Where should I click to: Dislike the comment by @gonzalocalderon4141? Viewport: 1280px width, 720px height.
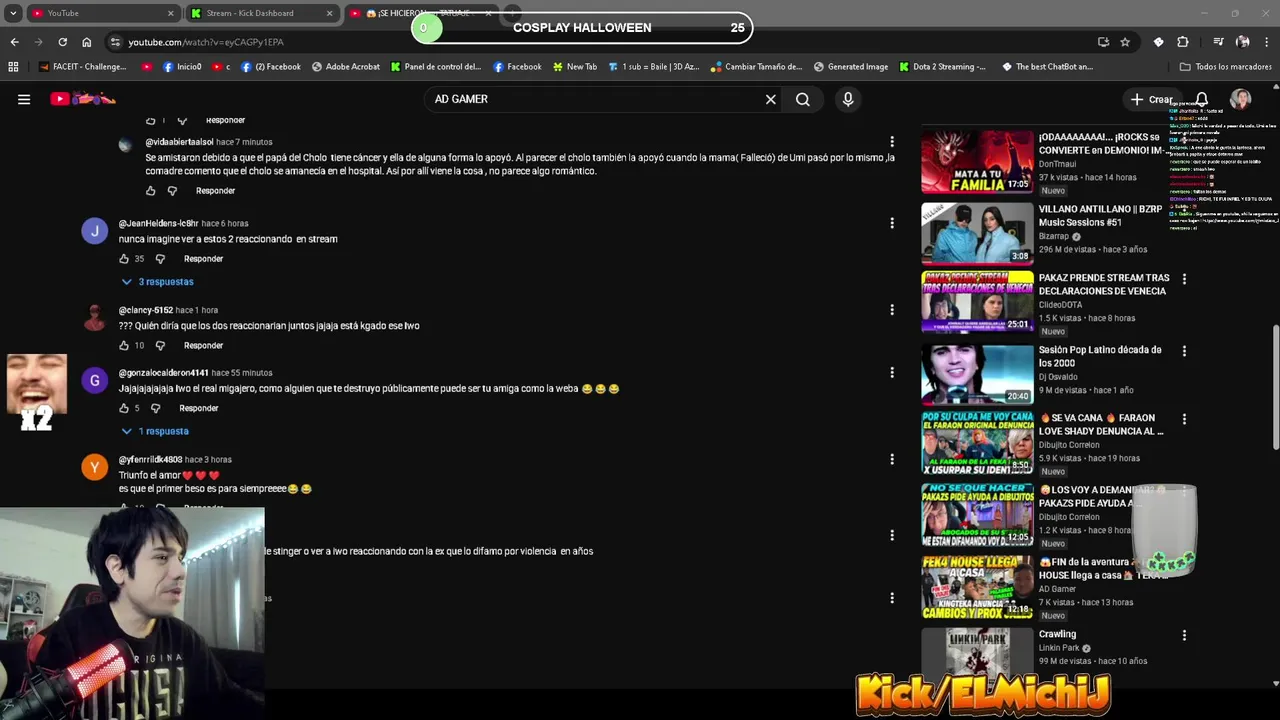click(x=155, y=408)
